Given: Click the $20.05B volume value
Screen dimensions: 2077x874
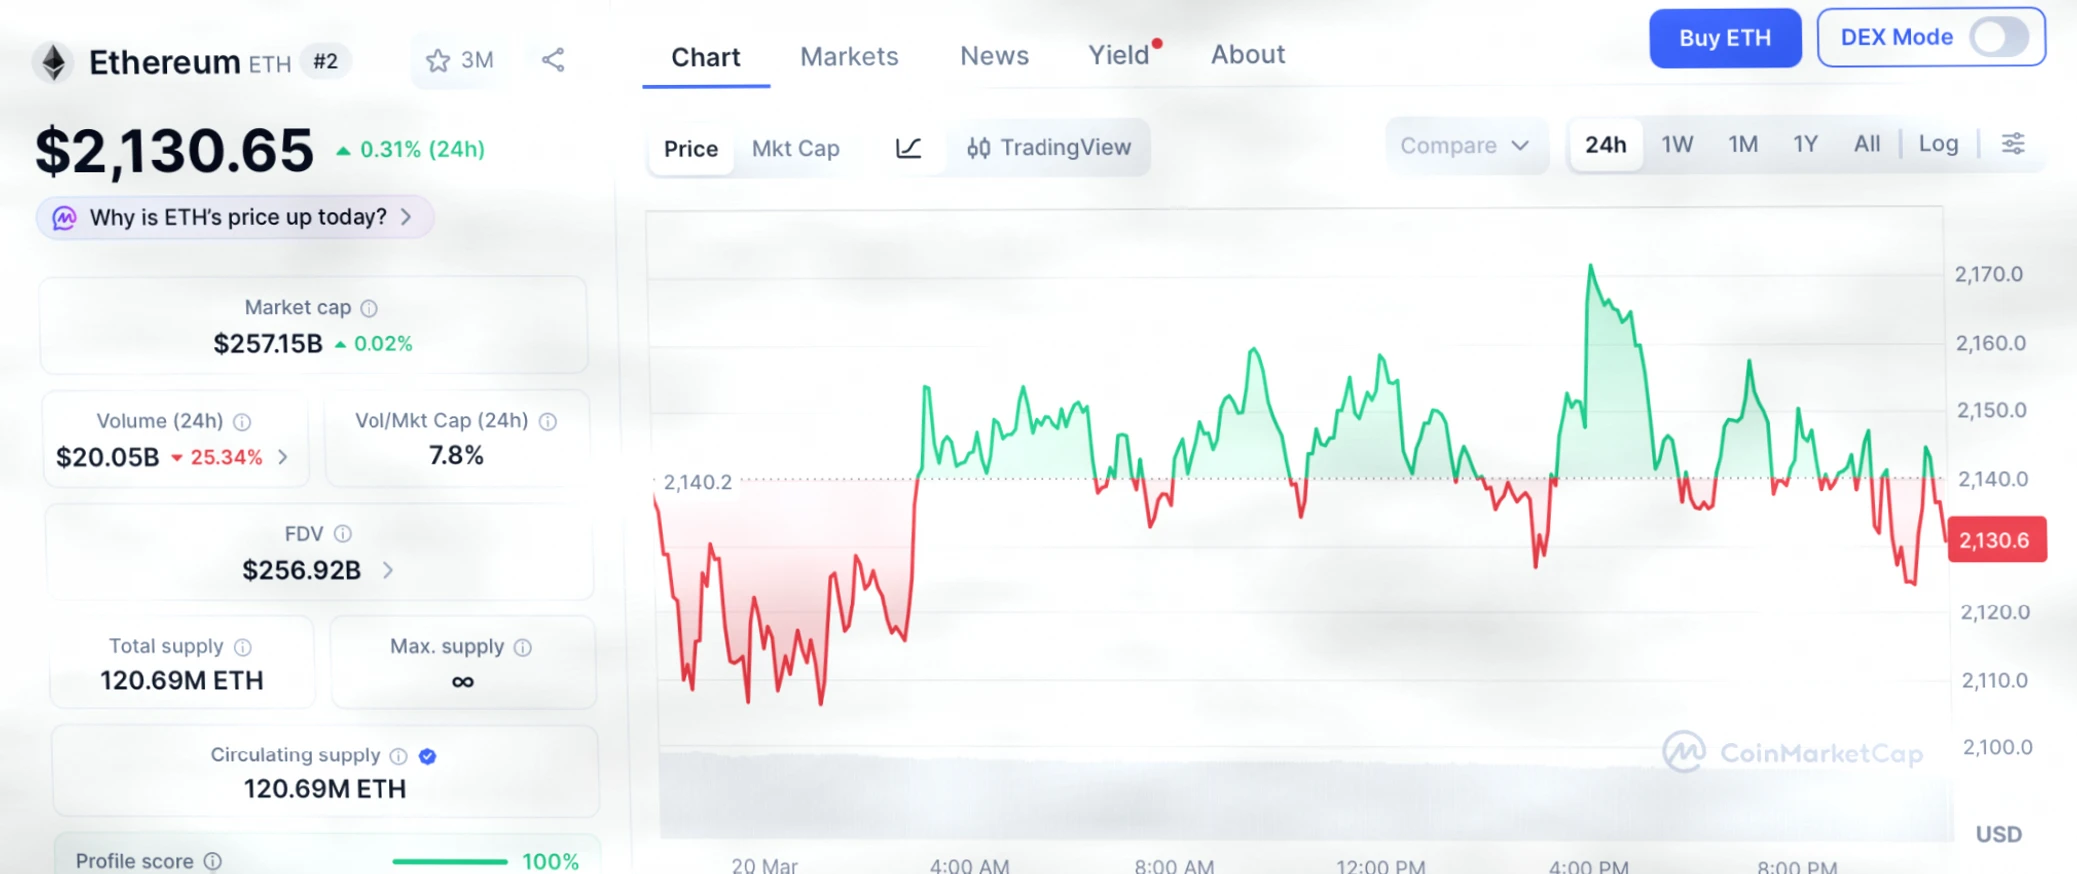Looking at the screenshot, I should click(x=108, y=457).
